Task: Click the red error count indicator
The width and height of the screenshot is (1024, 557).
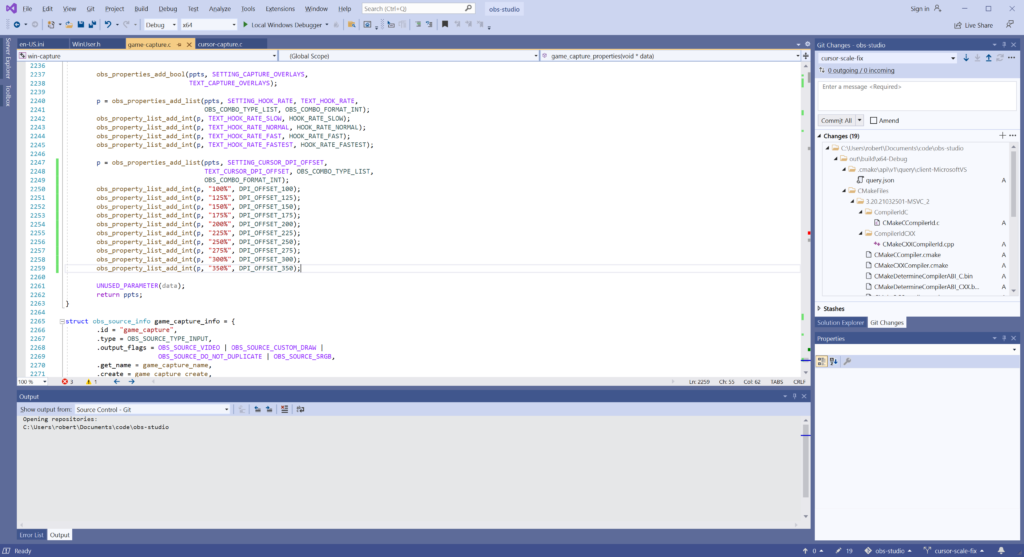Action: coord(67,381)
